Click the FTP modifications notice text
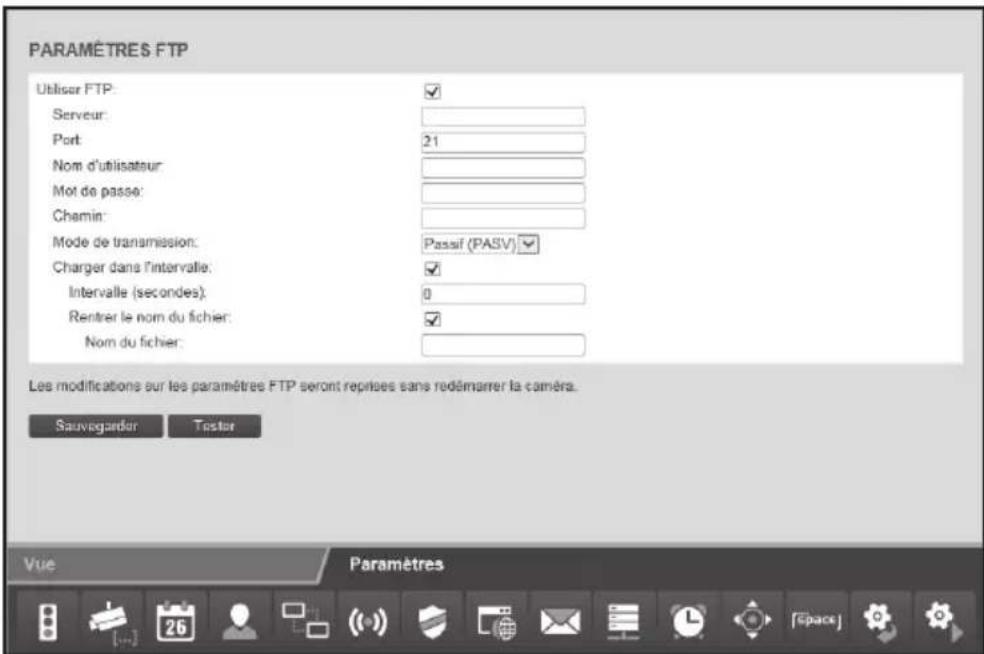Screen dimensions: 984x654 [302, 386]
